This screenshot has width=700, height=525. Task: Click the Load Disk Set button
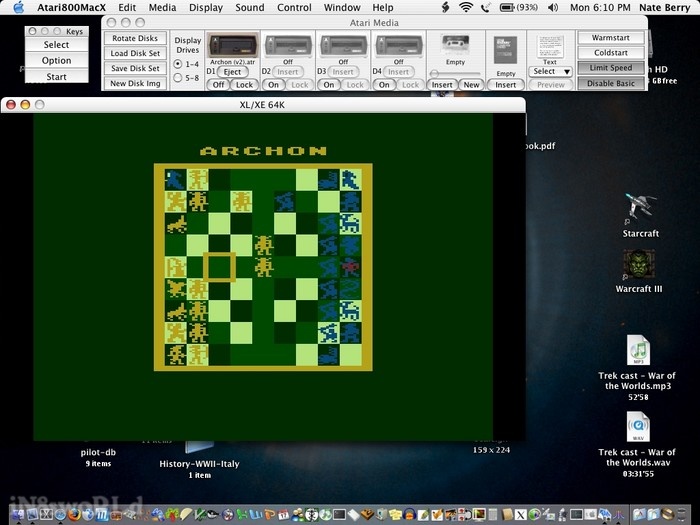coord(135,53)
